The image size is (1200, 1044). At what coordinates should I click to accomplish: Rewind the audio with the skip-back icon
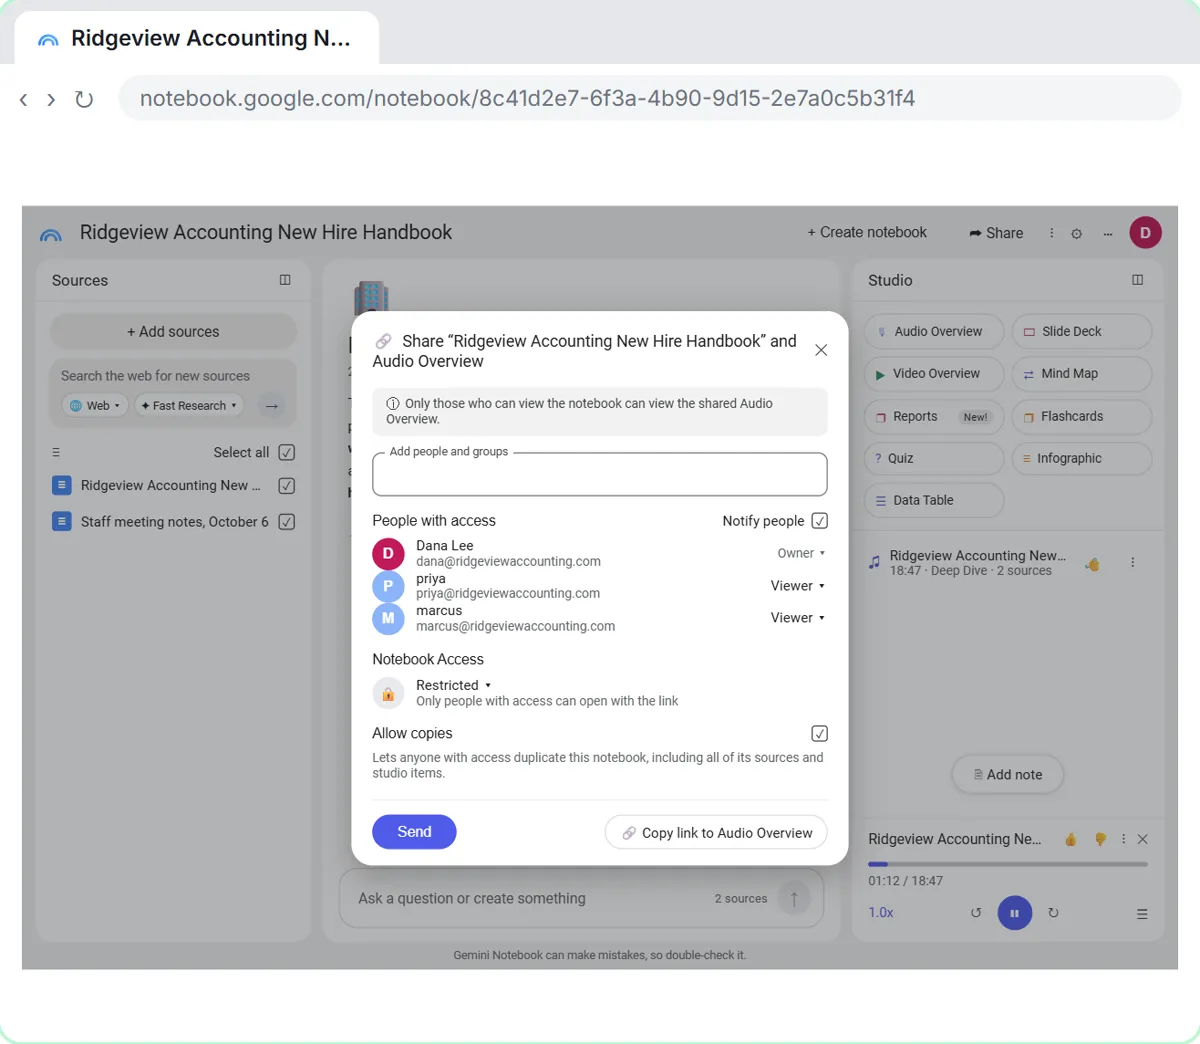point(976,913)
